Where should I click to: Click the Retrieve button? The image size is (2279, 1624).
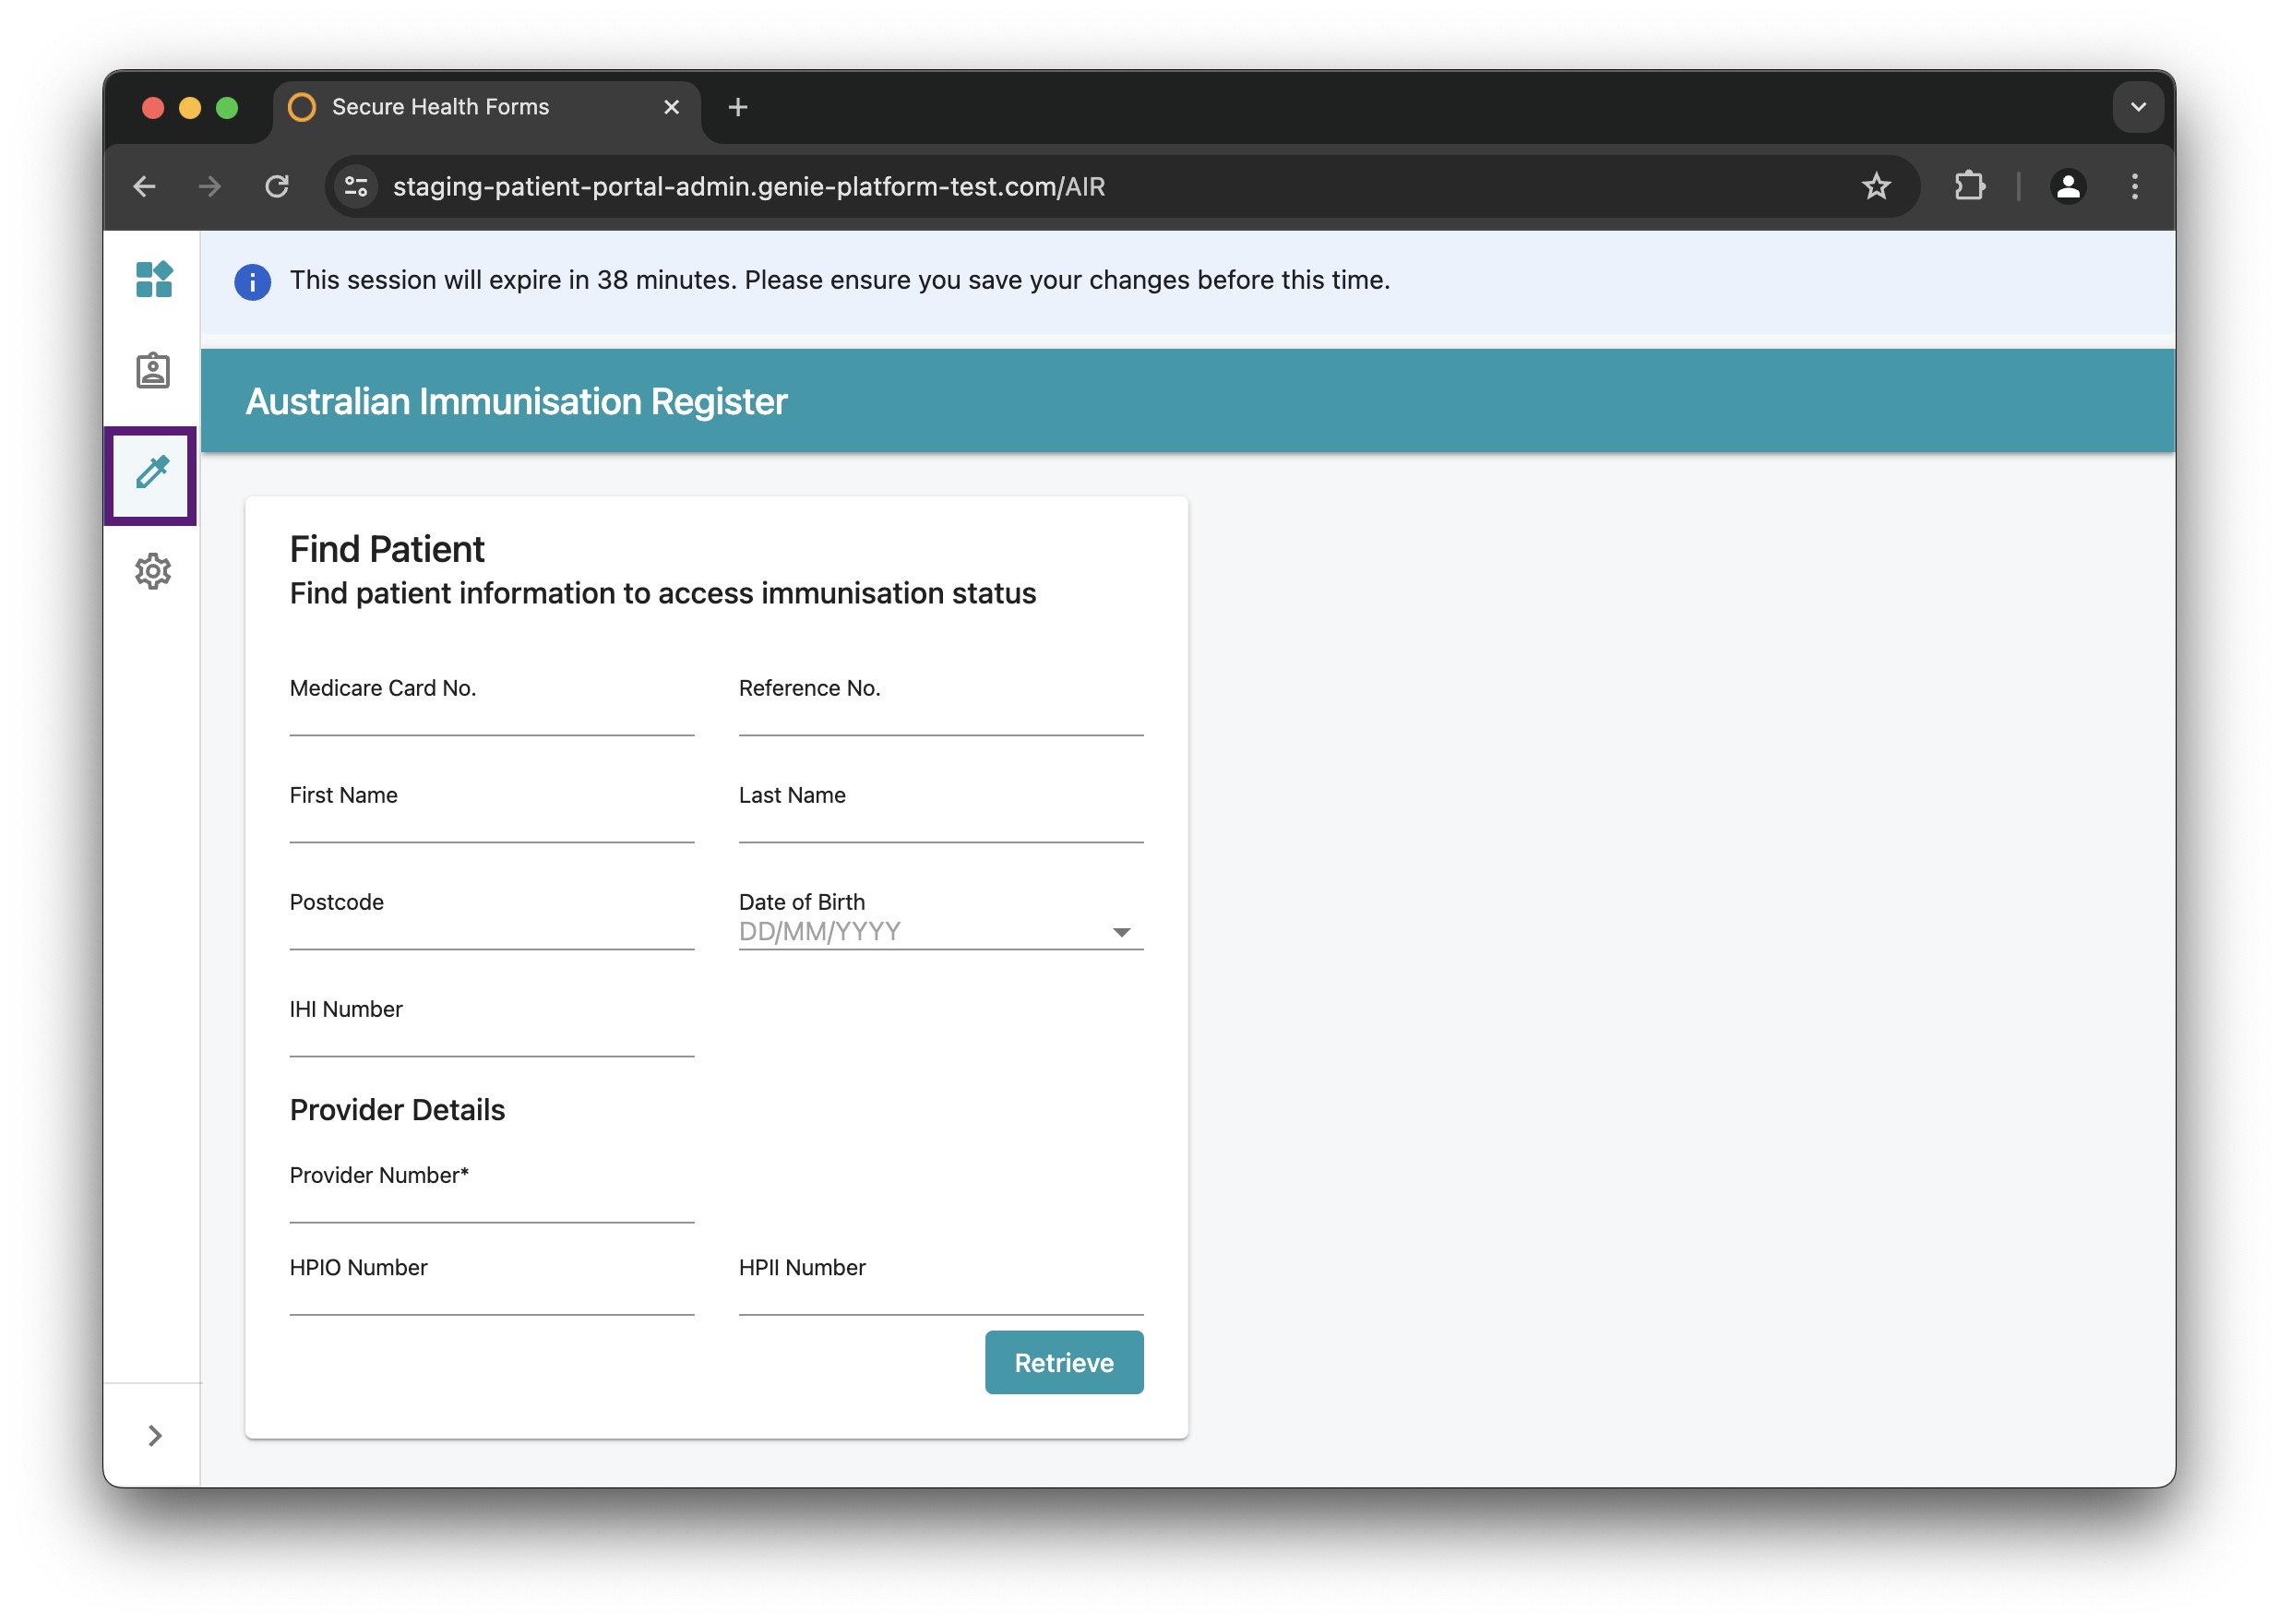[x=1063, y=1362]
